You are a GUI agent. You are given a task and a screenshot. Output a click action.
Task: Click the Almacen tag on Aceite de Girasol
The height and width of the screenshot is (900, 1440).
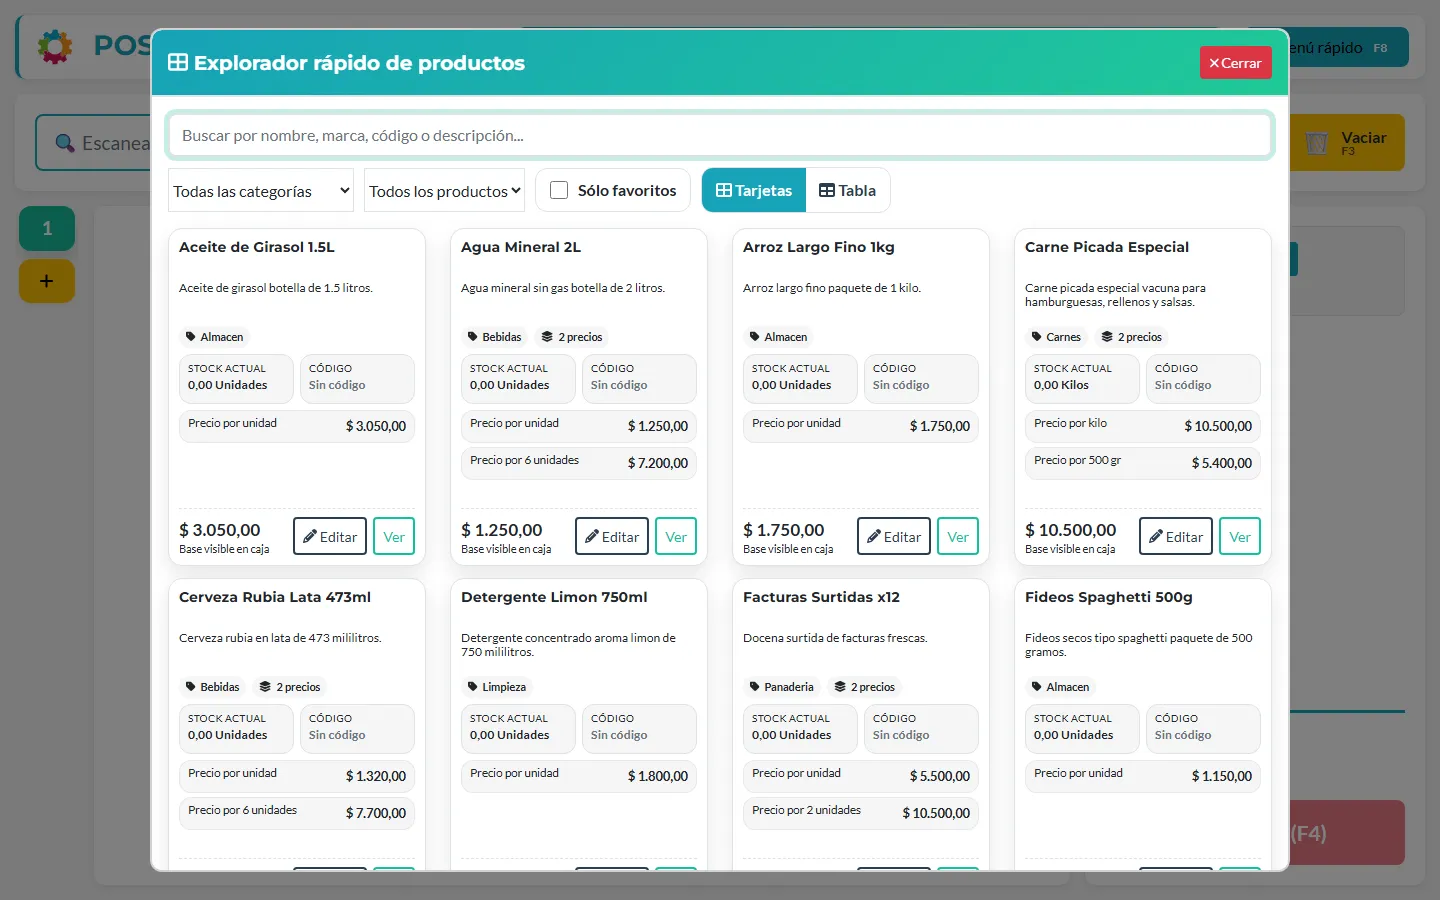[215, 337]
